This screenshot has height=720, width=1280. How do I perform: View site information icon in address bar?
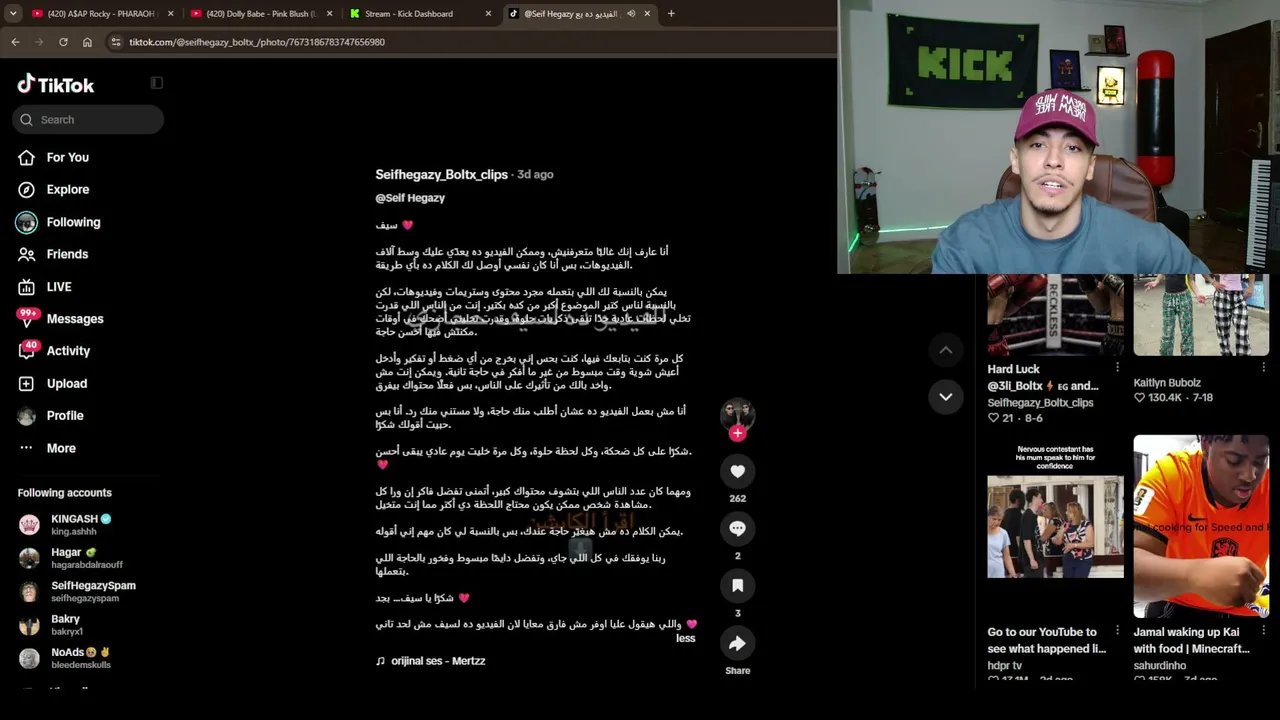(116, 42)
